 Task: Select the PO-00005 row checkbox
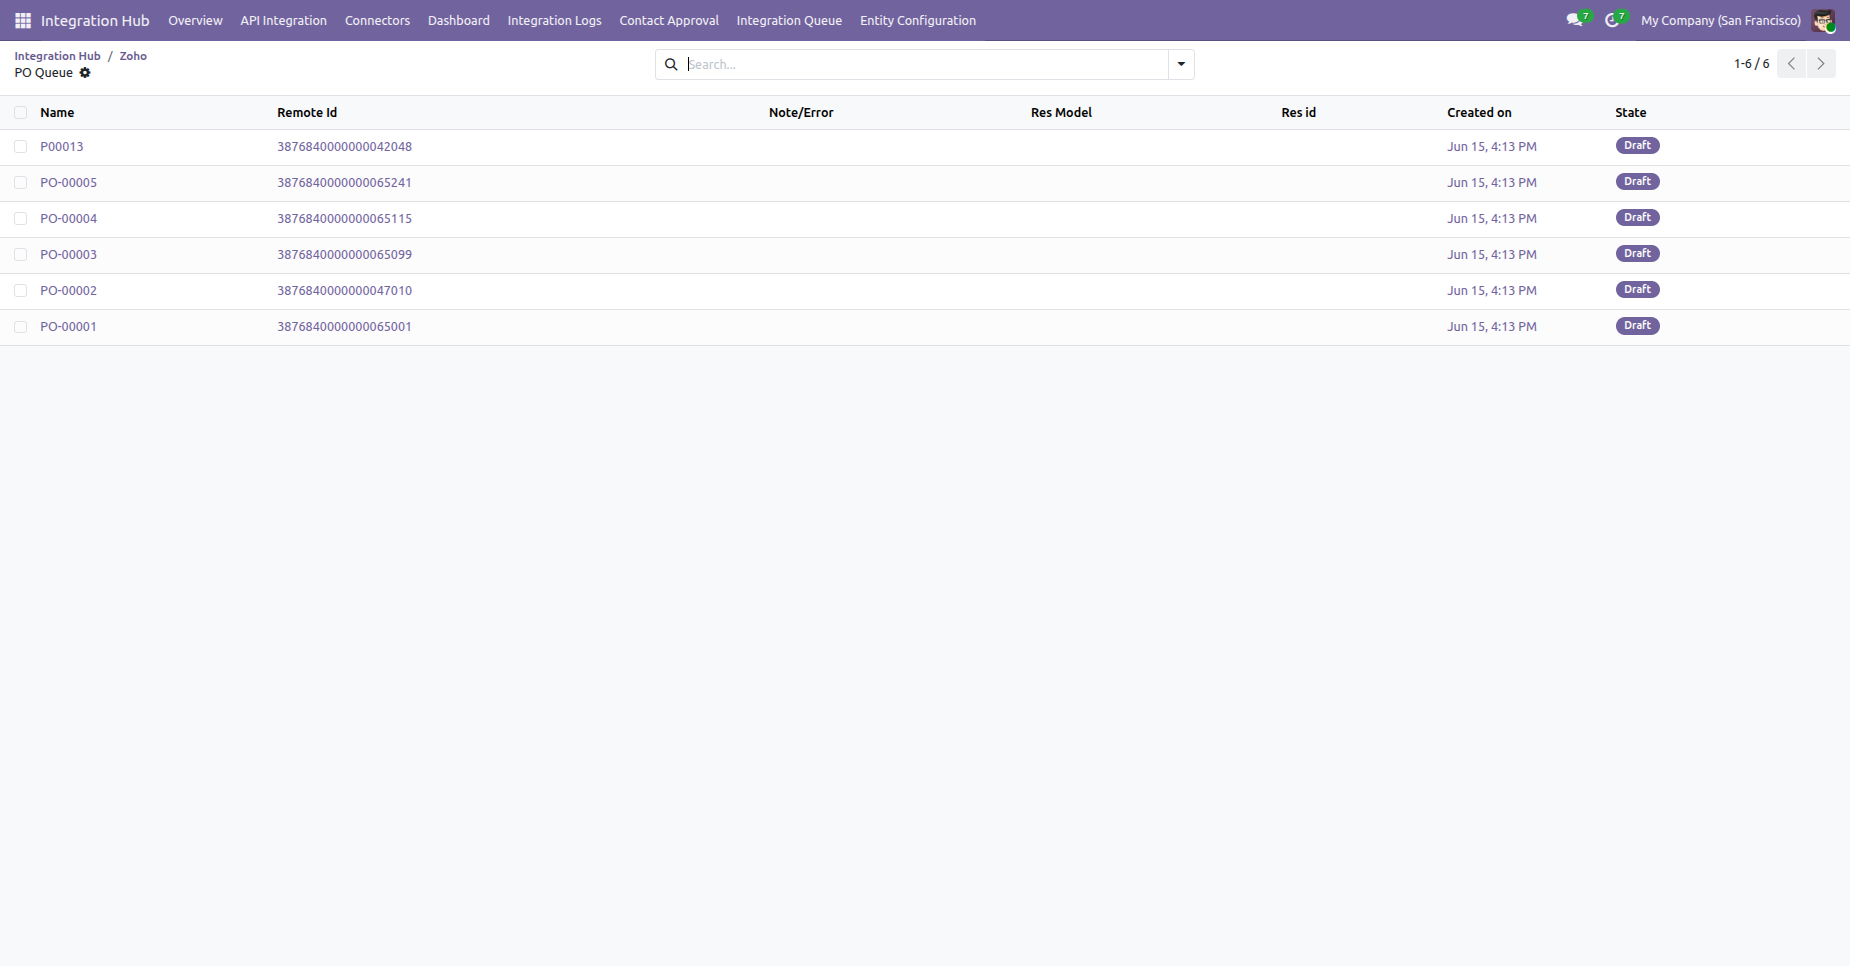[x=20, y=183]
